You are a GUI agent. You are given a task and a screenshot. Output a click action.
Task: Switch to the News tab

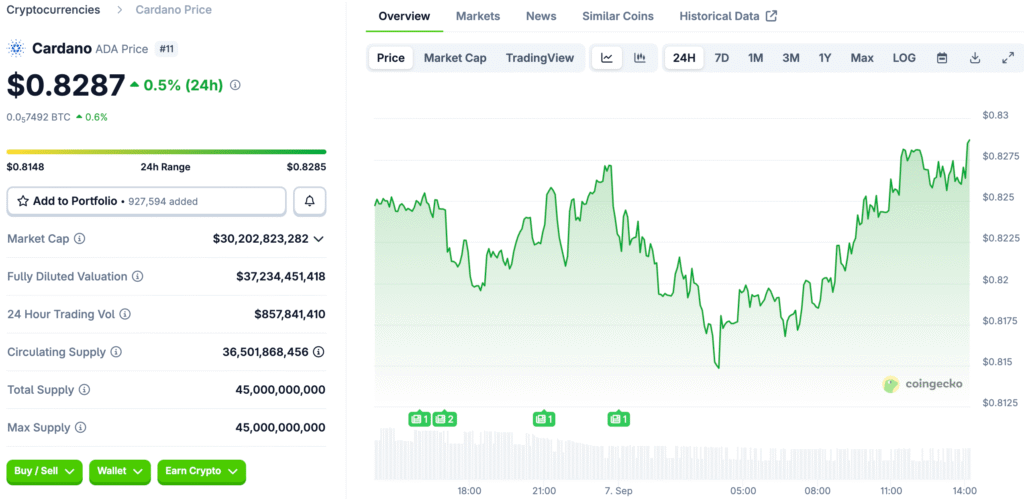[x=541, y=16]
